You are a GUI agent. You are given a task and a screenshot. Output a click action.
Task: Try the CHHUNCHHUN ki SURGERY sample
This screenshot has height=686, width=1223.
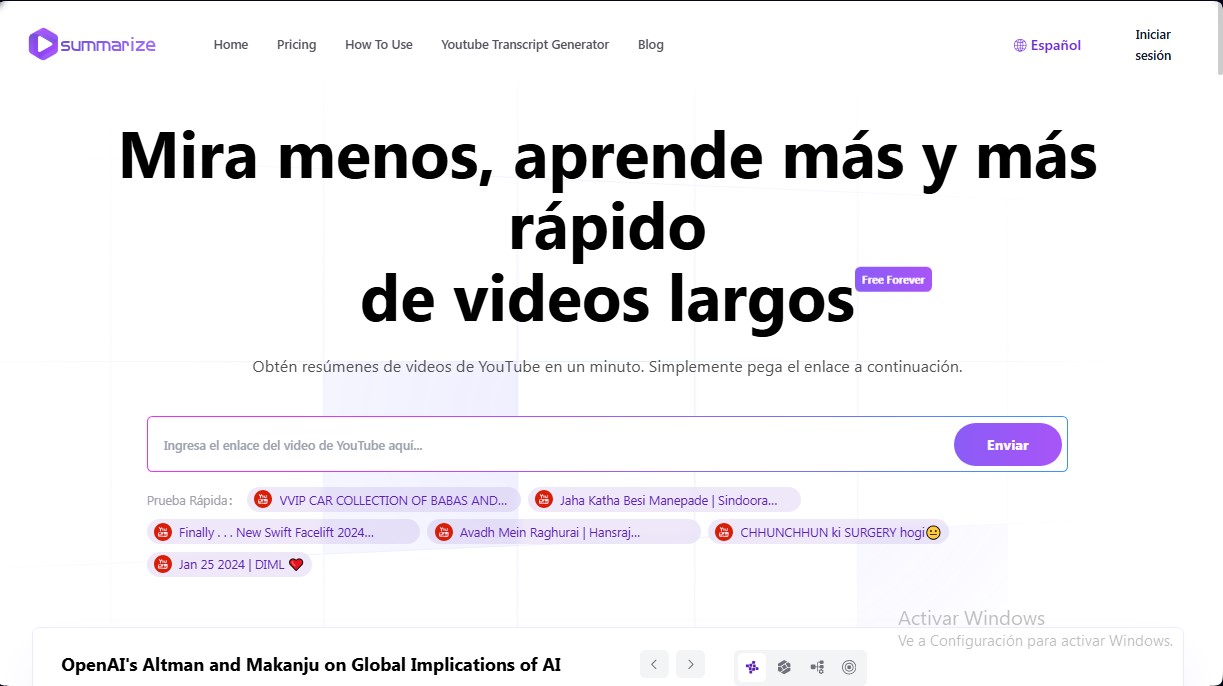click(x=828, y=532)
